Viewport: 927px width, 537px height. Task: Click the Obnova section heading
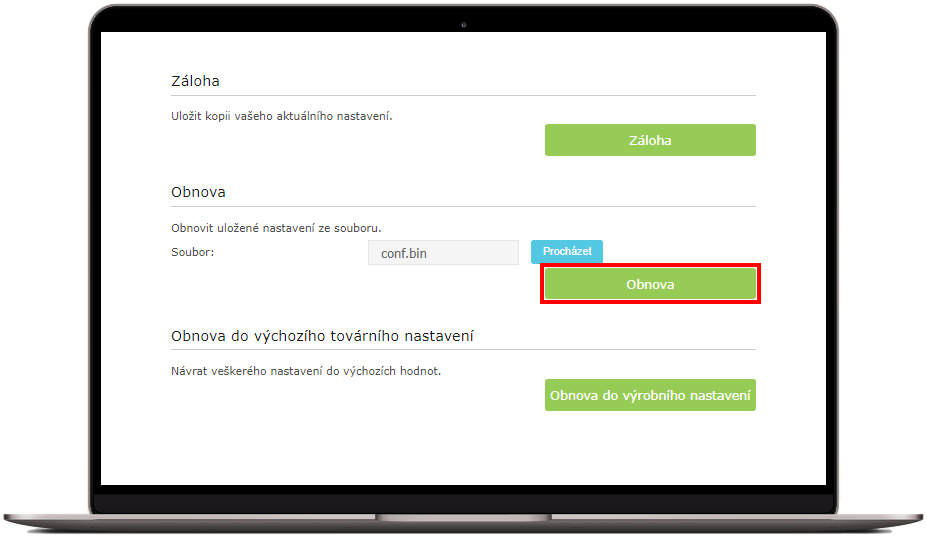[x=198, y=192]
